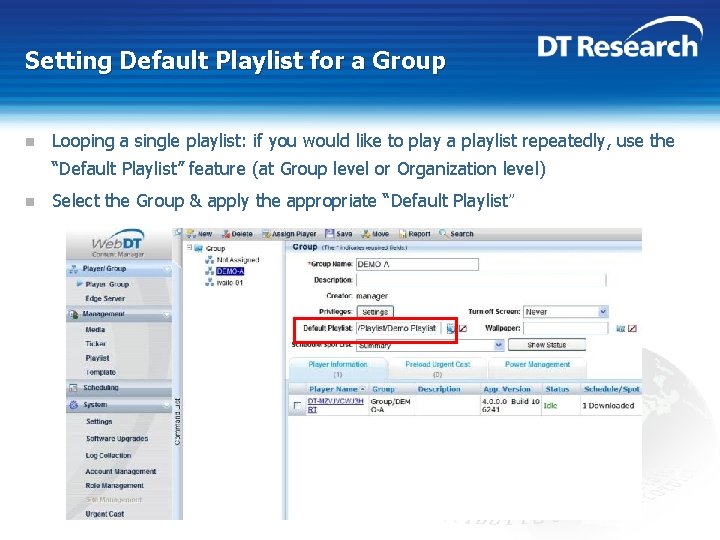This screenshot has height=540, width=720.
Task: Click the Wallpaper text field
Action: pos(565,328)
